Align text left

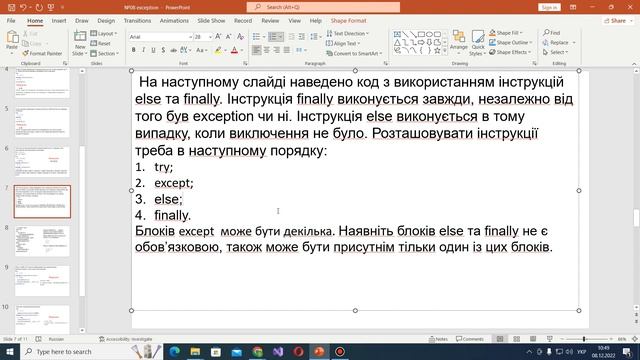pyautogui.click(x=256, y=50)
